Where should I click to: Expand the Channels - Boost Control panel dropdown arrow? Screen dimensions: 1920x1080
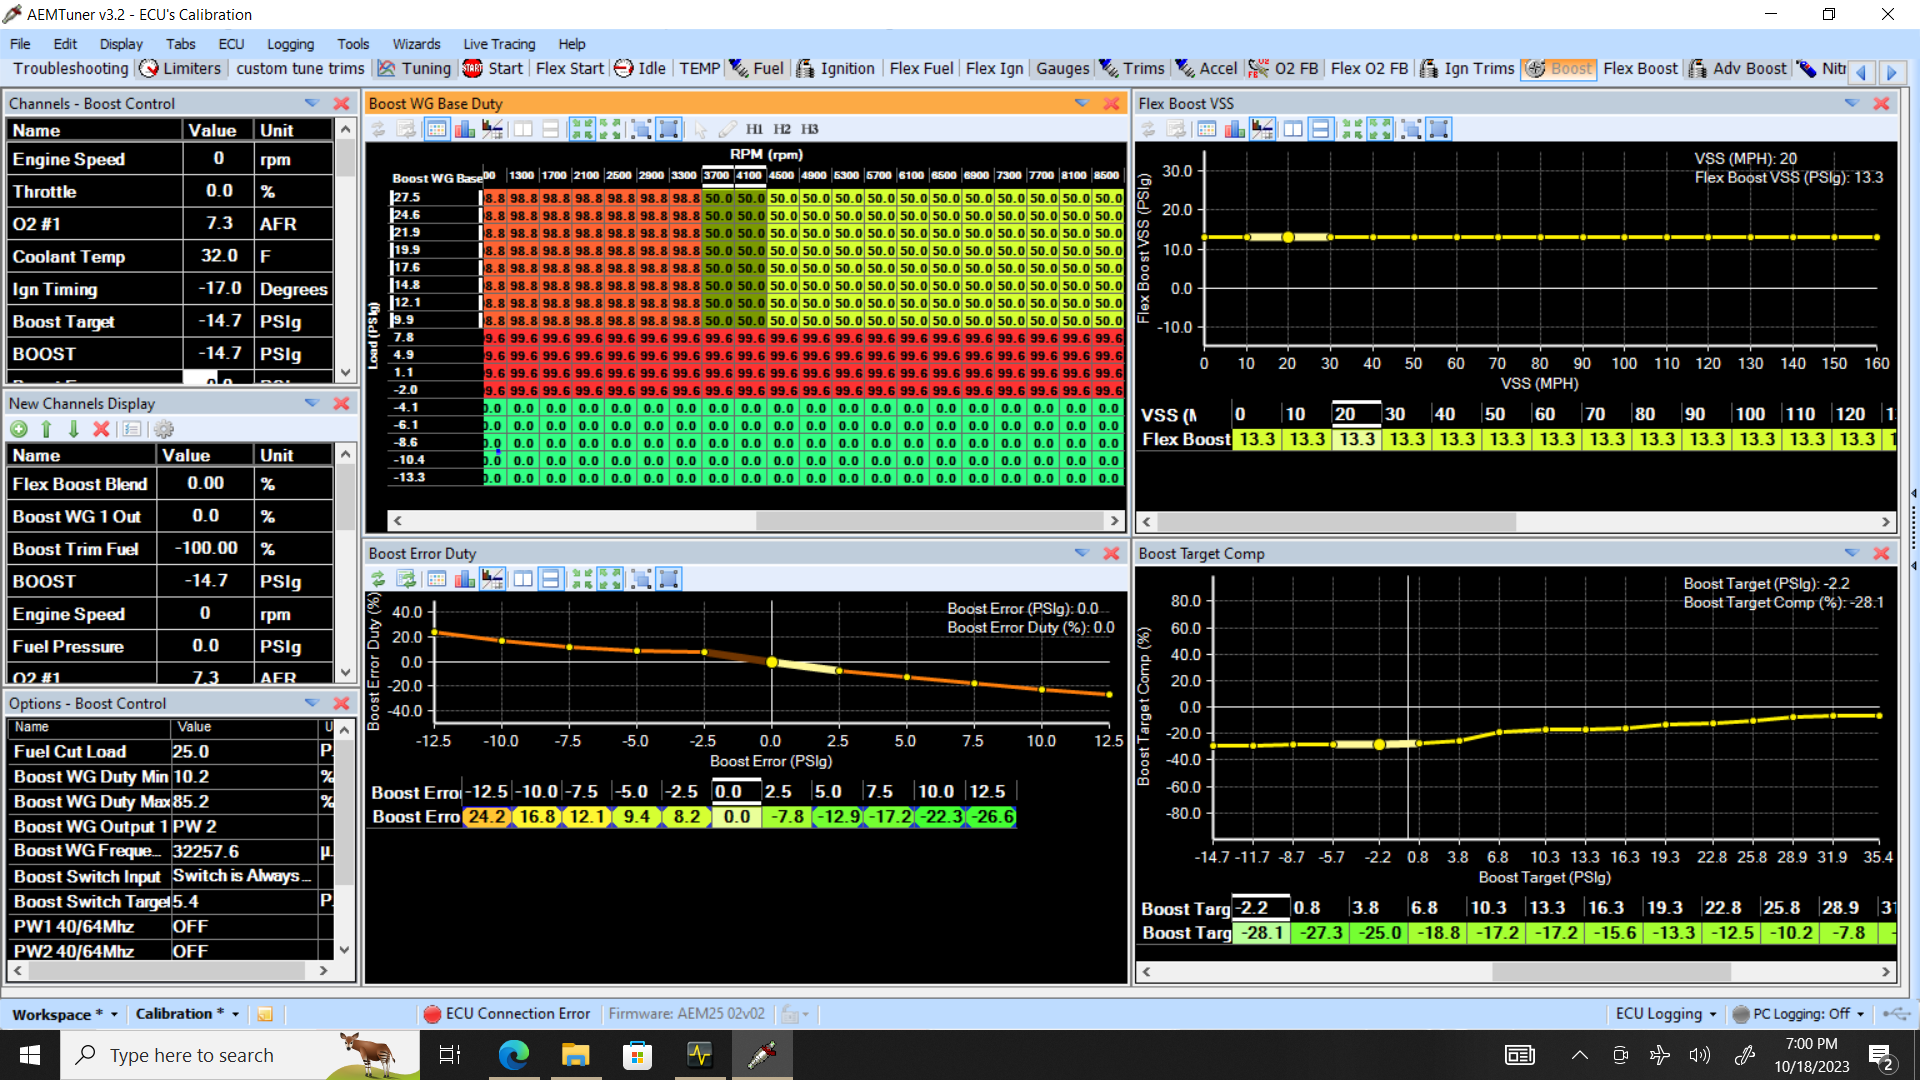[312, 103]
